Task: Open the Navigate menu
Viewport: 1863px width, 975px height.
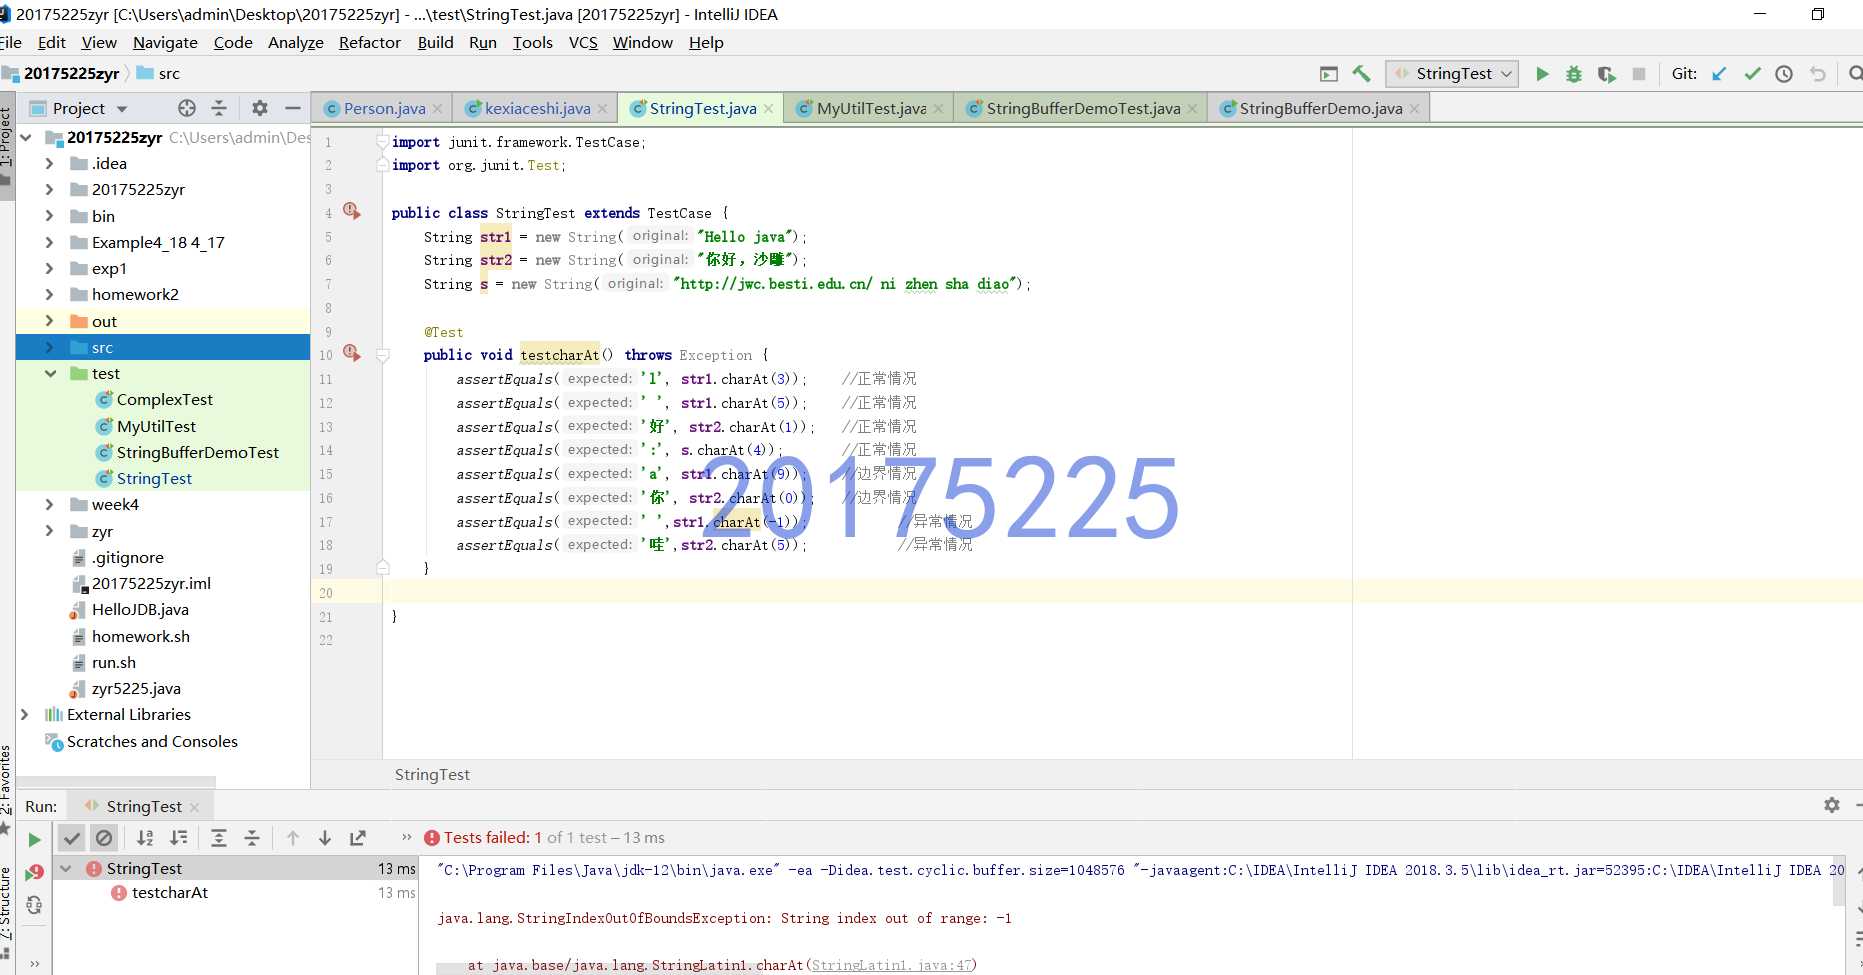Action: tap(165, 42)
